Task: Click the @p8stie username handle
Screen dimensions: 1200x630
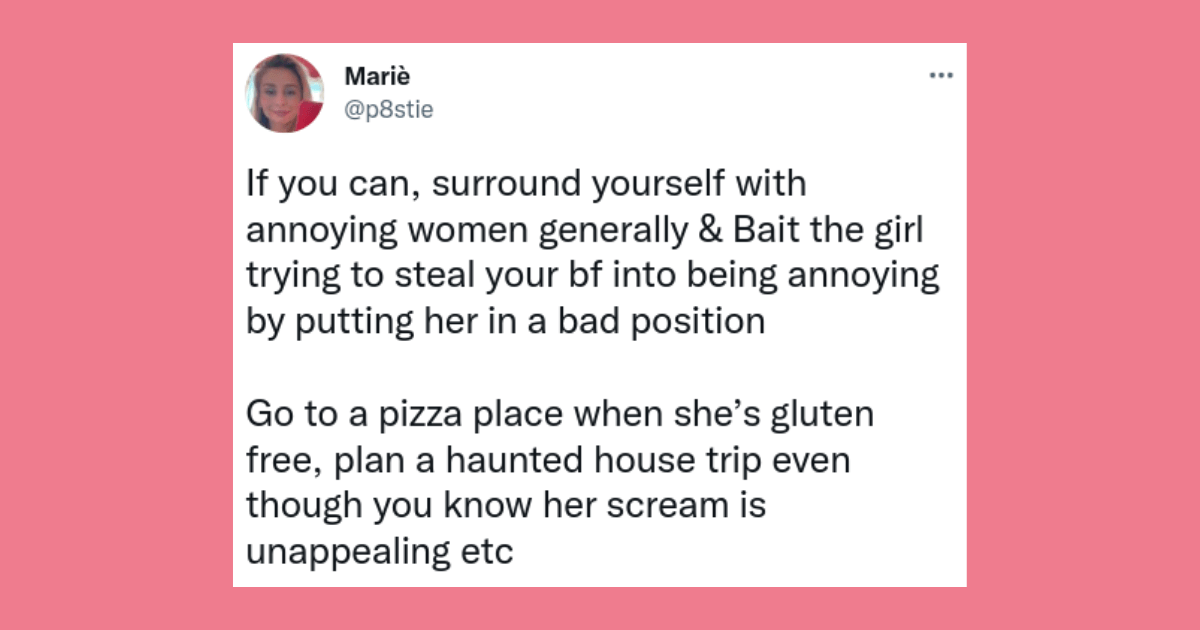Action: click(x=388, y=110)
